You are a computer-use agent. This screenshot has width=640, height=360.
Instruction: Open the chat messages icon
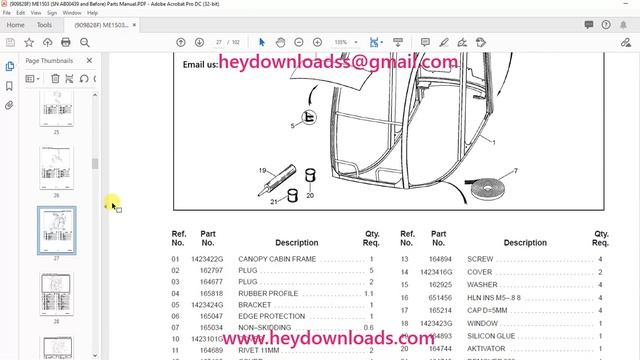pos(589,25)
